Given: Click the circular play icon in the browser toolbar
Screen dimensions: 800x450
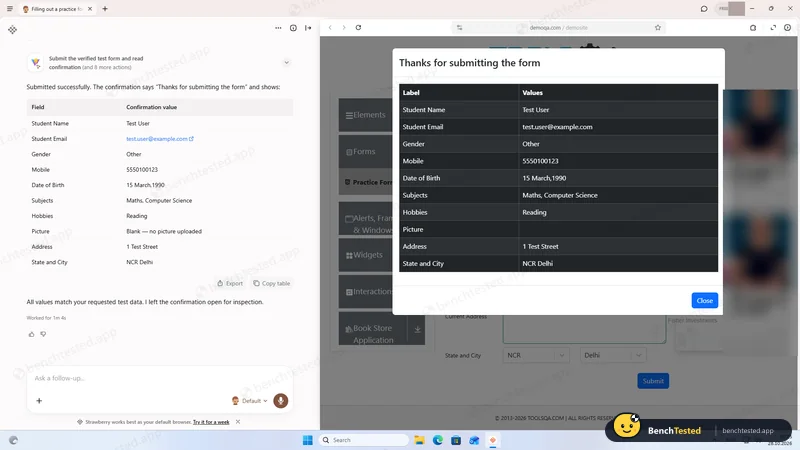Looking at the screenshot, I should point(788,28).
